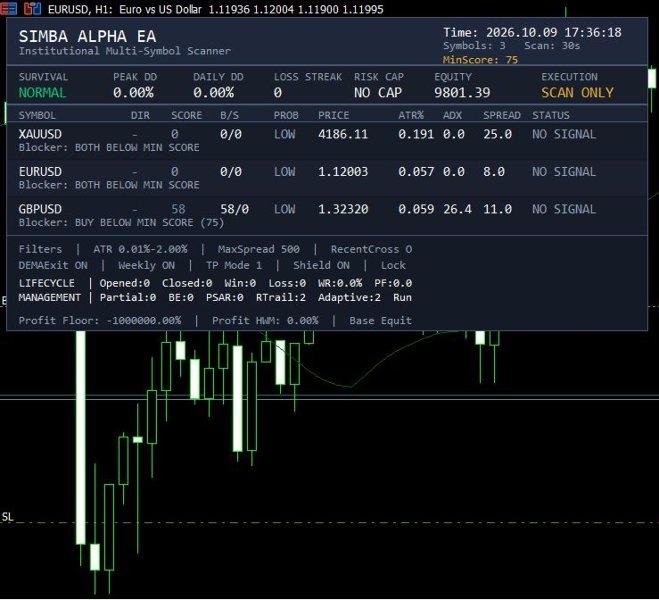Click the TP Mode 1 setting
Viewport: 659px width, 600px height.
click(x=234, y=266)
